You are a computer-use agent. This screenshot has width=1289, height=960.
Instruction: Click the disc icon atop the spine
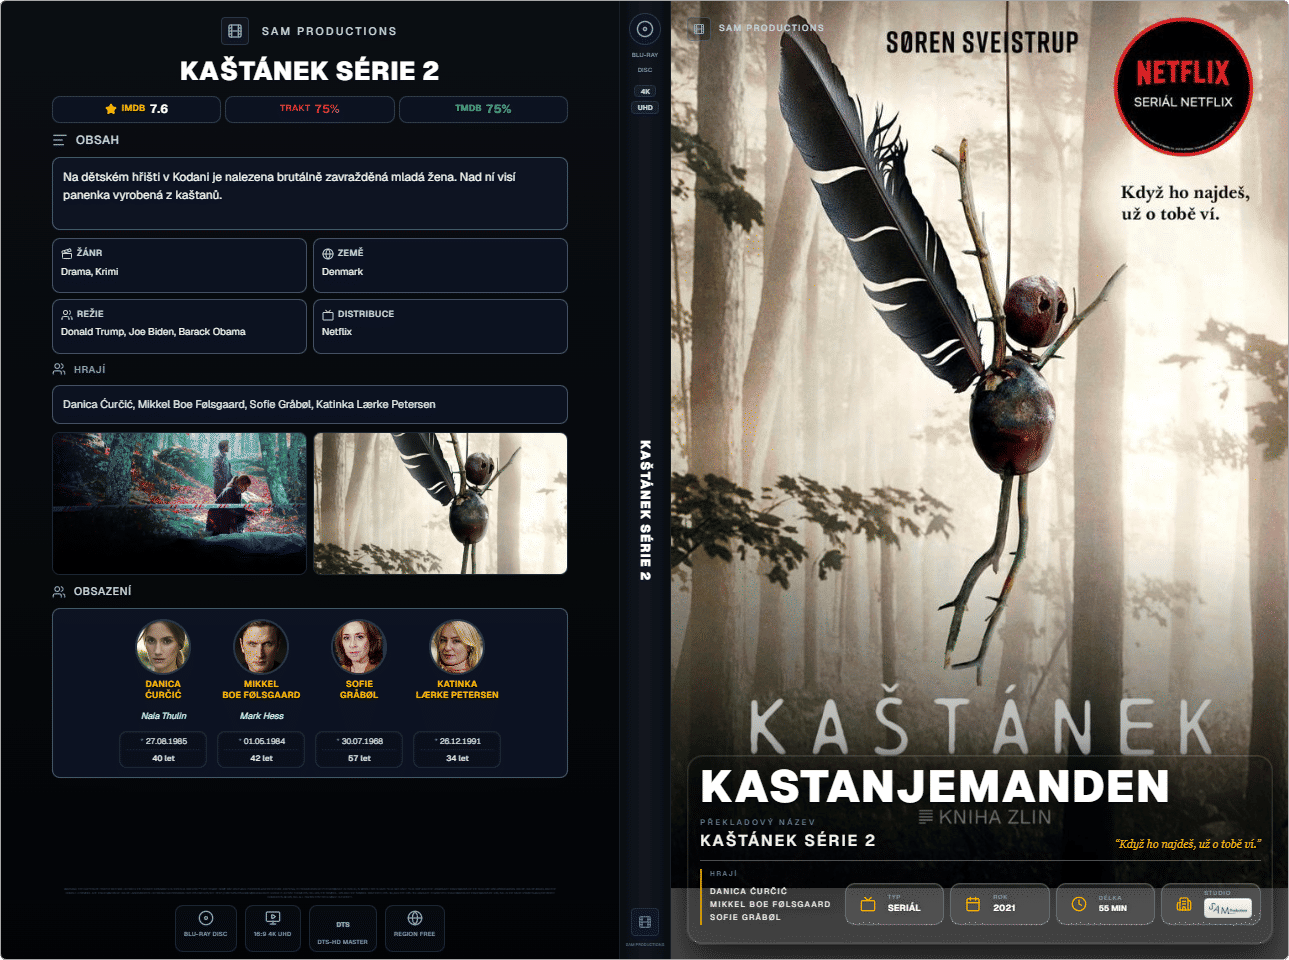tap(645, 29)
